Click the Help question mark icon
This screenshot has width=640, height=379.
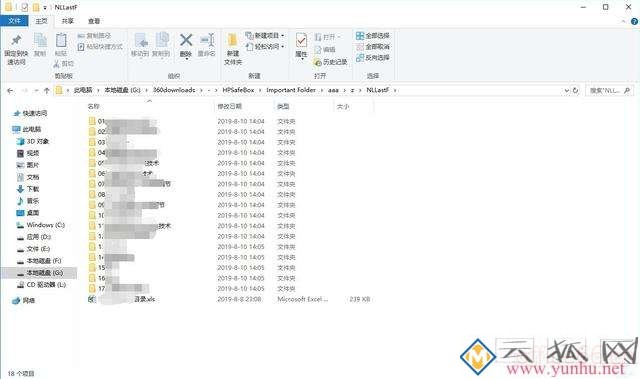[x=634, y=21]
